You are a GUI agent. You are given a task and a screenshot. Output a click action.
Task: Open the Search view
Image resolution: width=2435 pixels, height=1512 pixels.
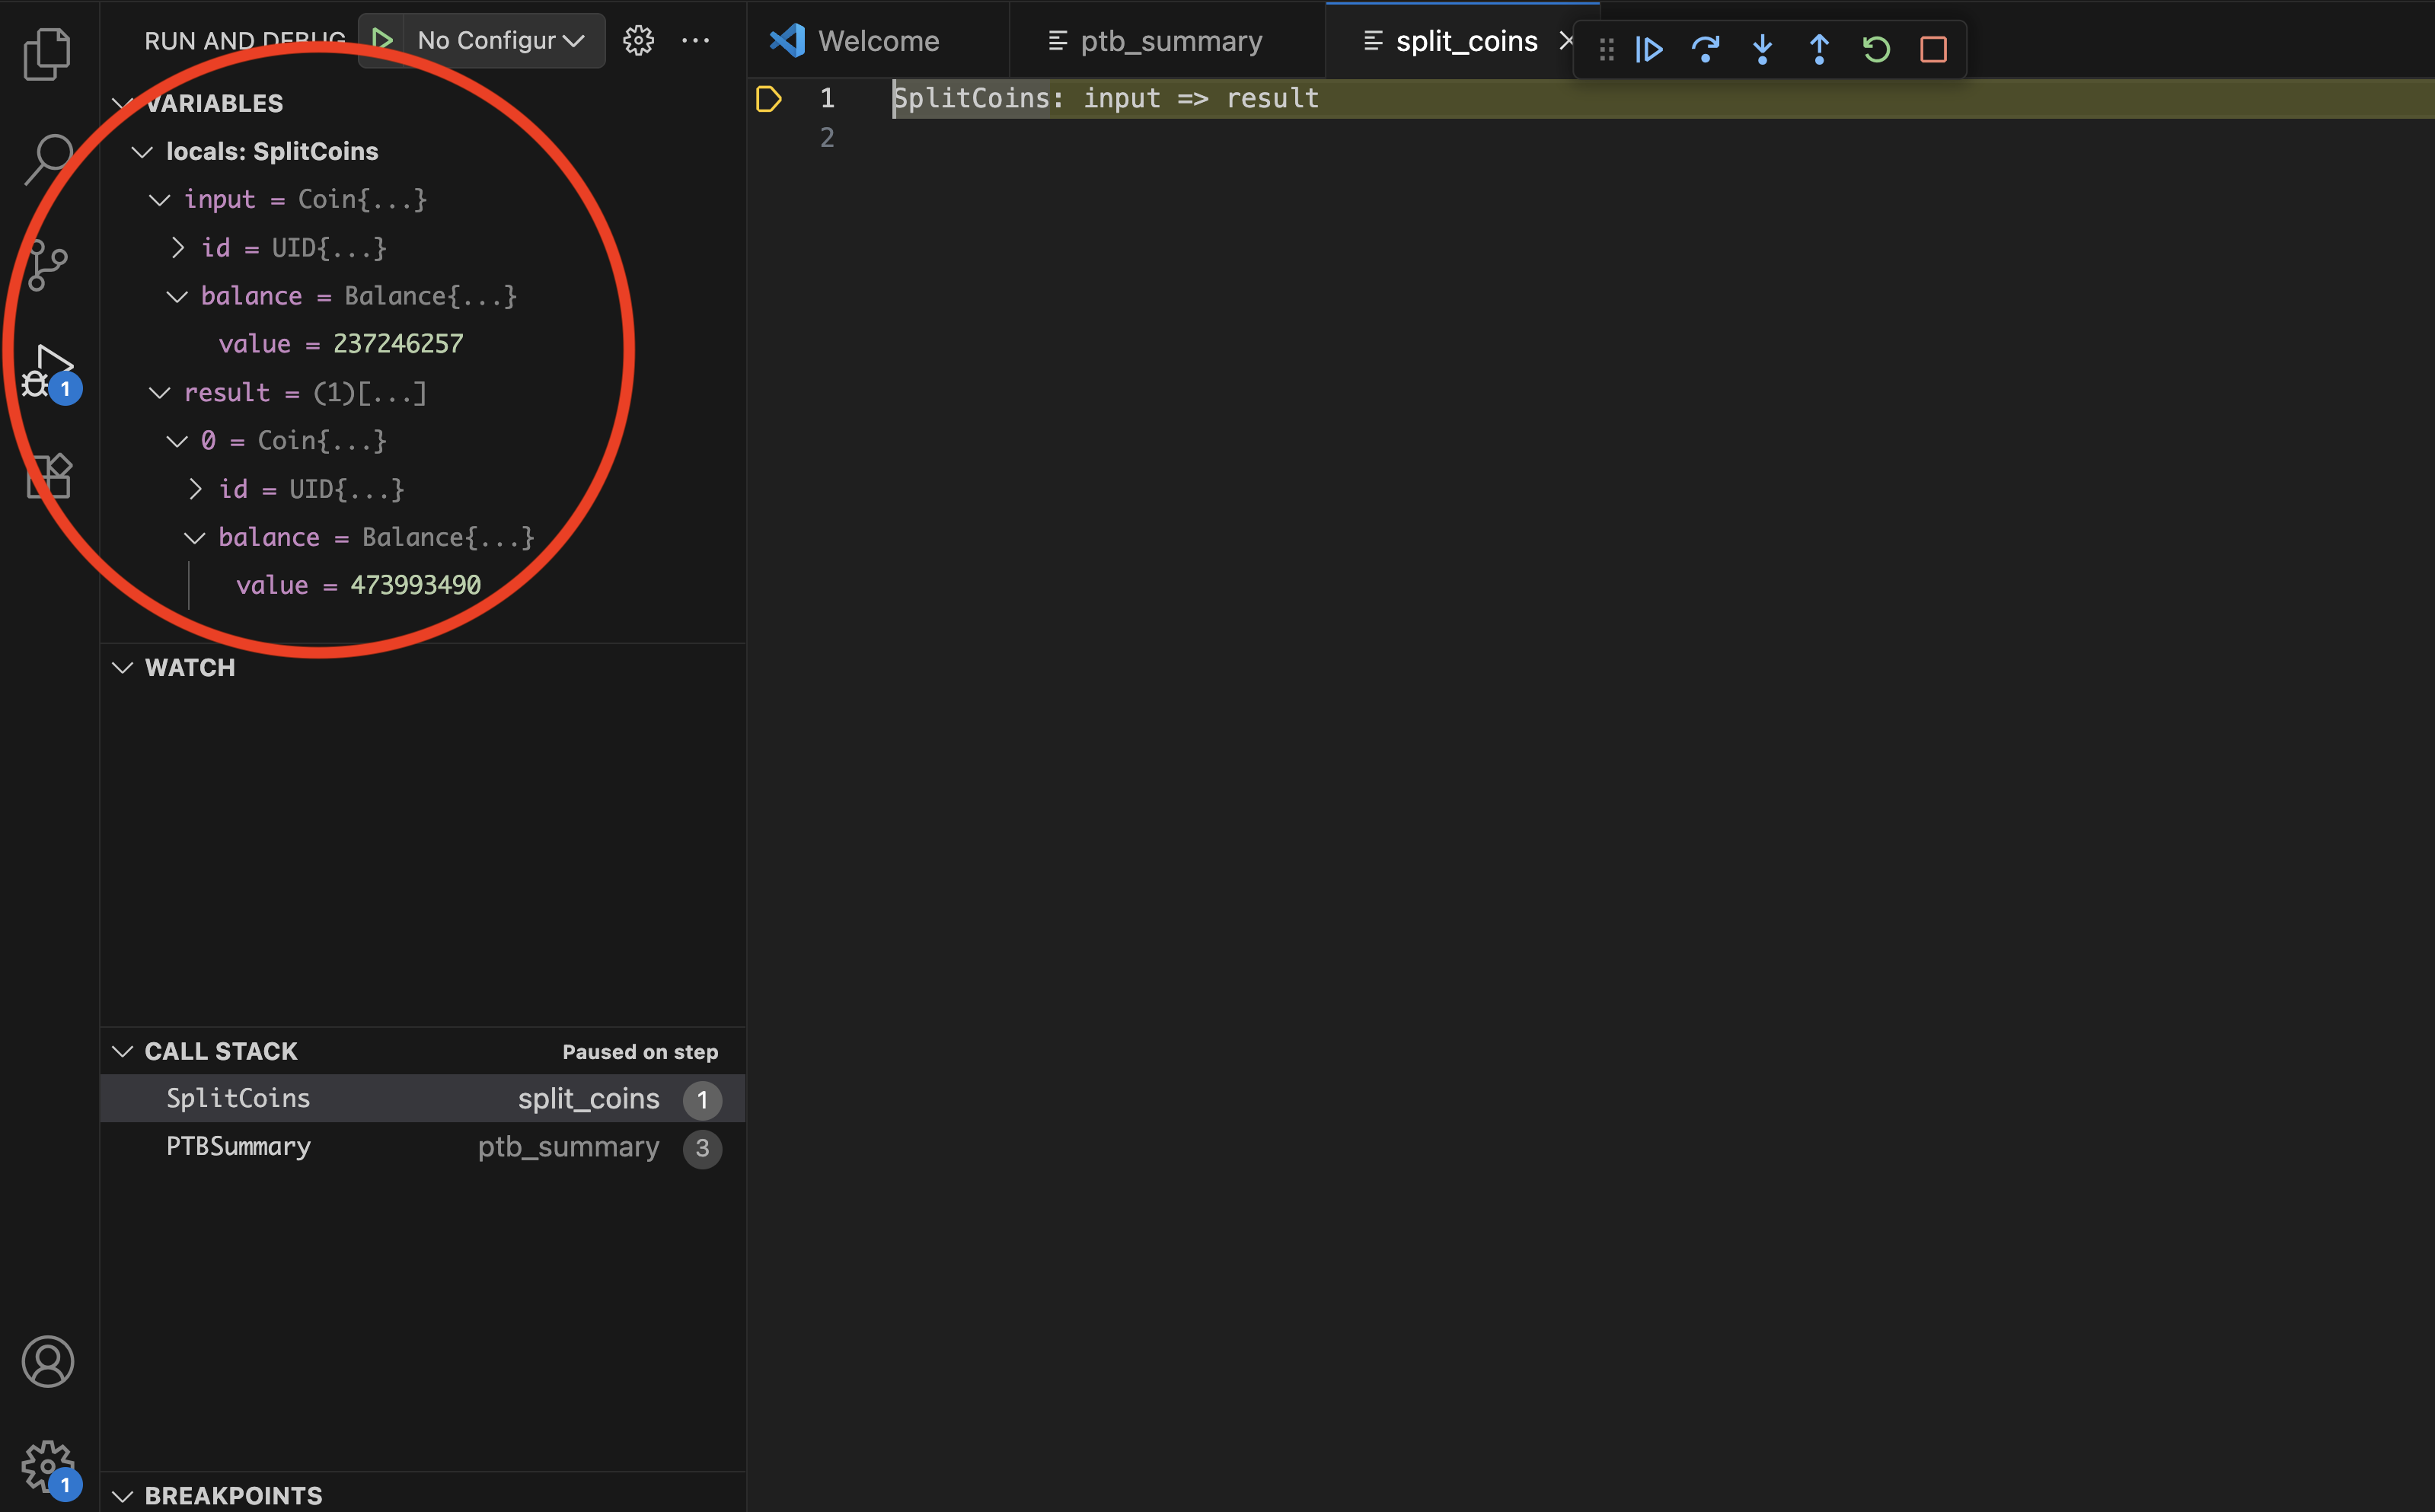coord(47,159)
